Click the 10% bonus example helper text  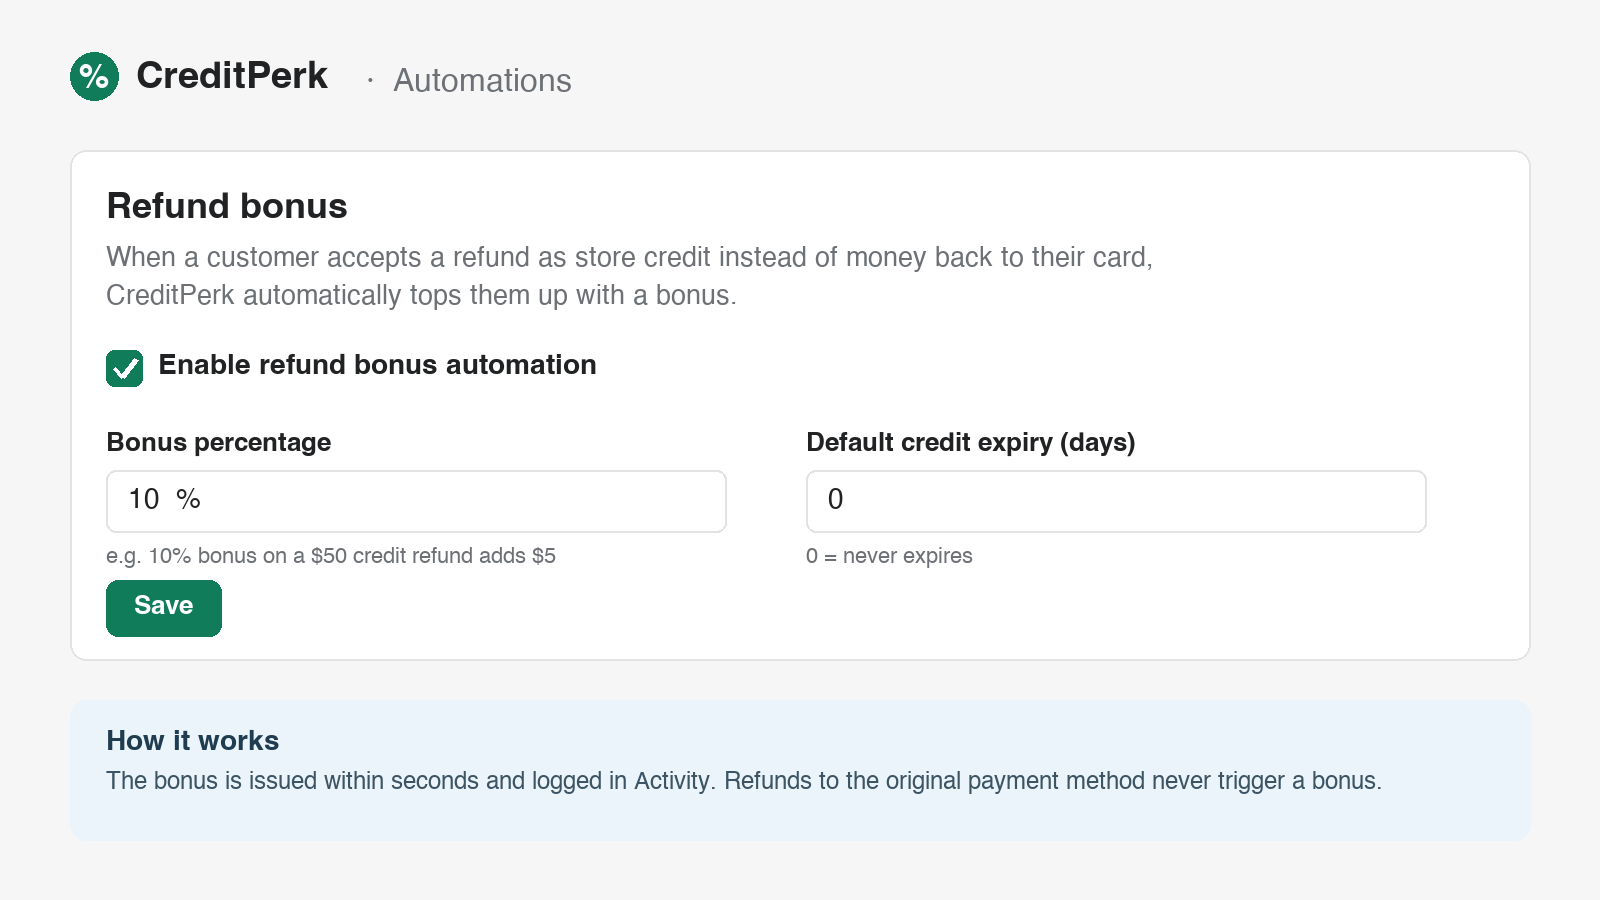tap(331, 556)
